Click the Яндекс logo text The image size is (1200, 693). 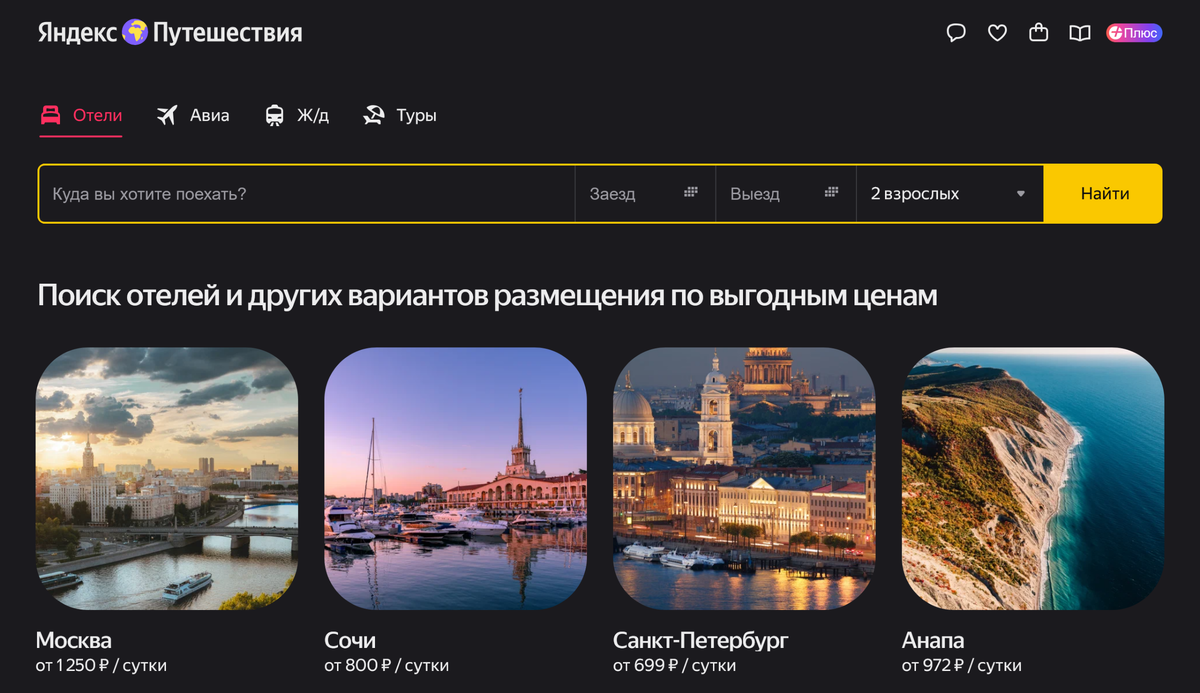click(78, 33)
